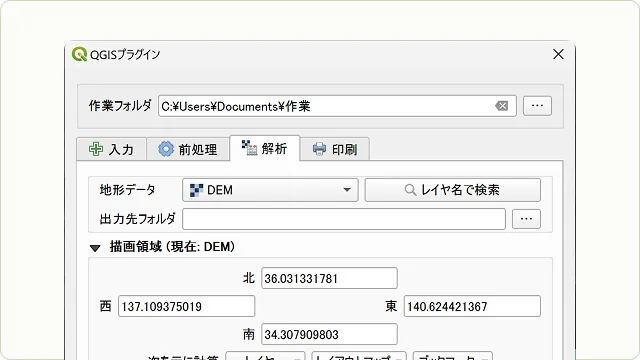This screenshot has width=640, height=360.
Task: Click the gear icon on 前処理 tab
Action: pos(166,149)
